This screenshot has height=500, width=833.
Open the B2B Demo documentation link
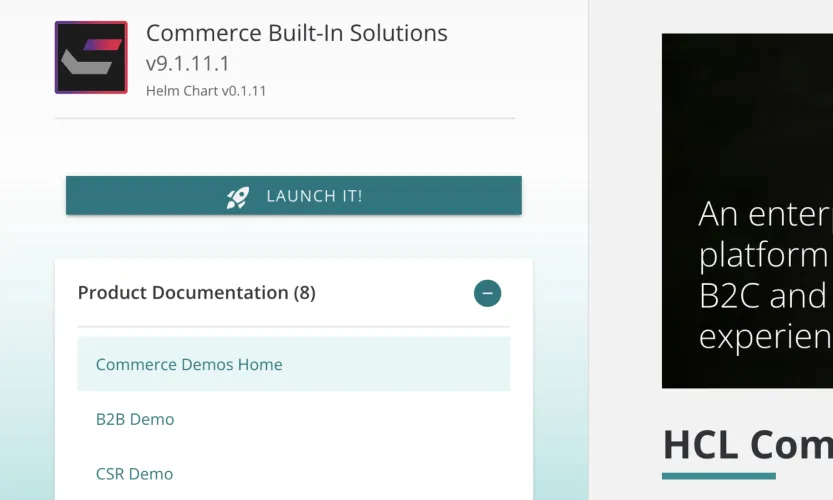tap(135, 419)
